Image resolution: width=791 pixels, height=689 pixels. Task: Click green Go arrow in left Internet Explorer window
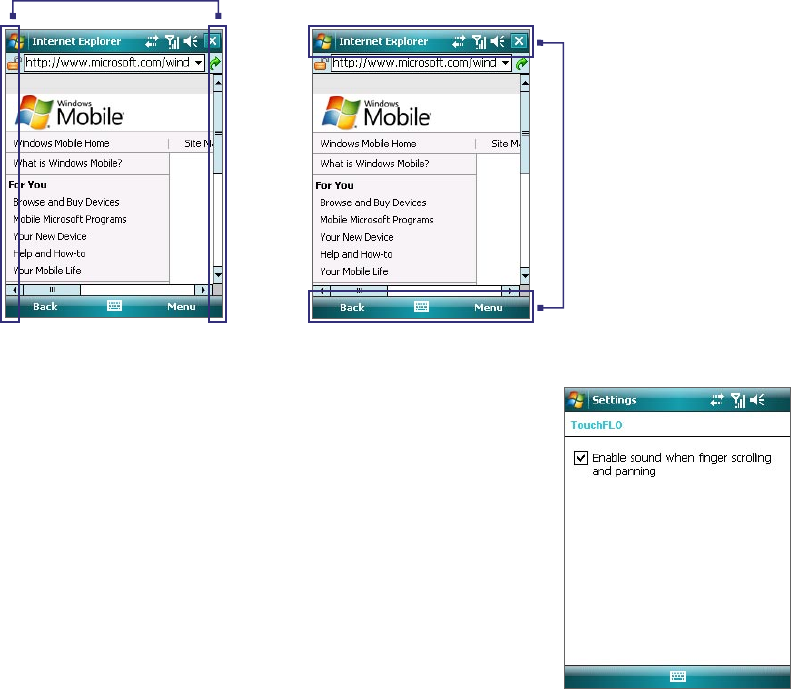[x=215, y=63]
